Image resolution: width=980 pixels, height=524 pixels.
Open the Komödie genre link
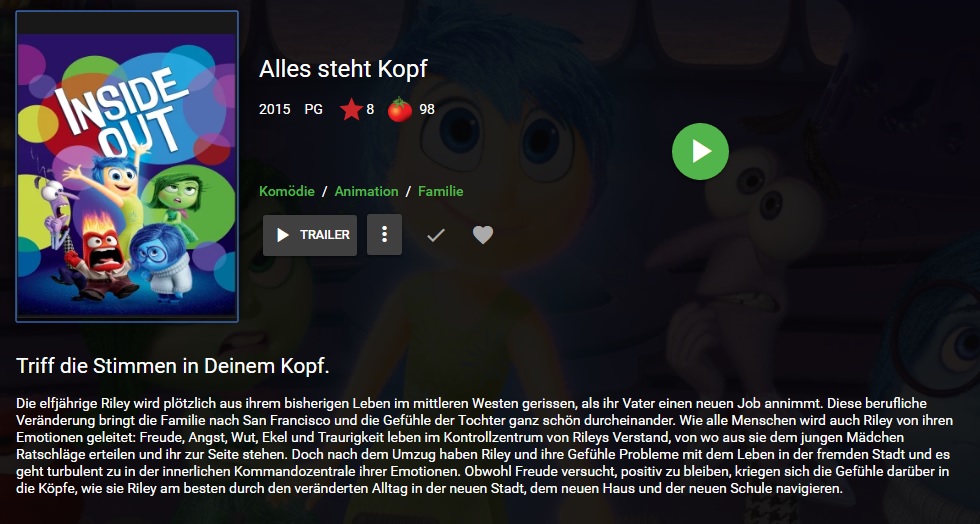click(287, 191)
